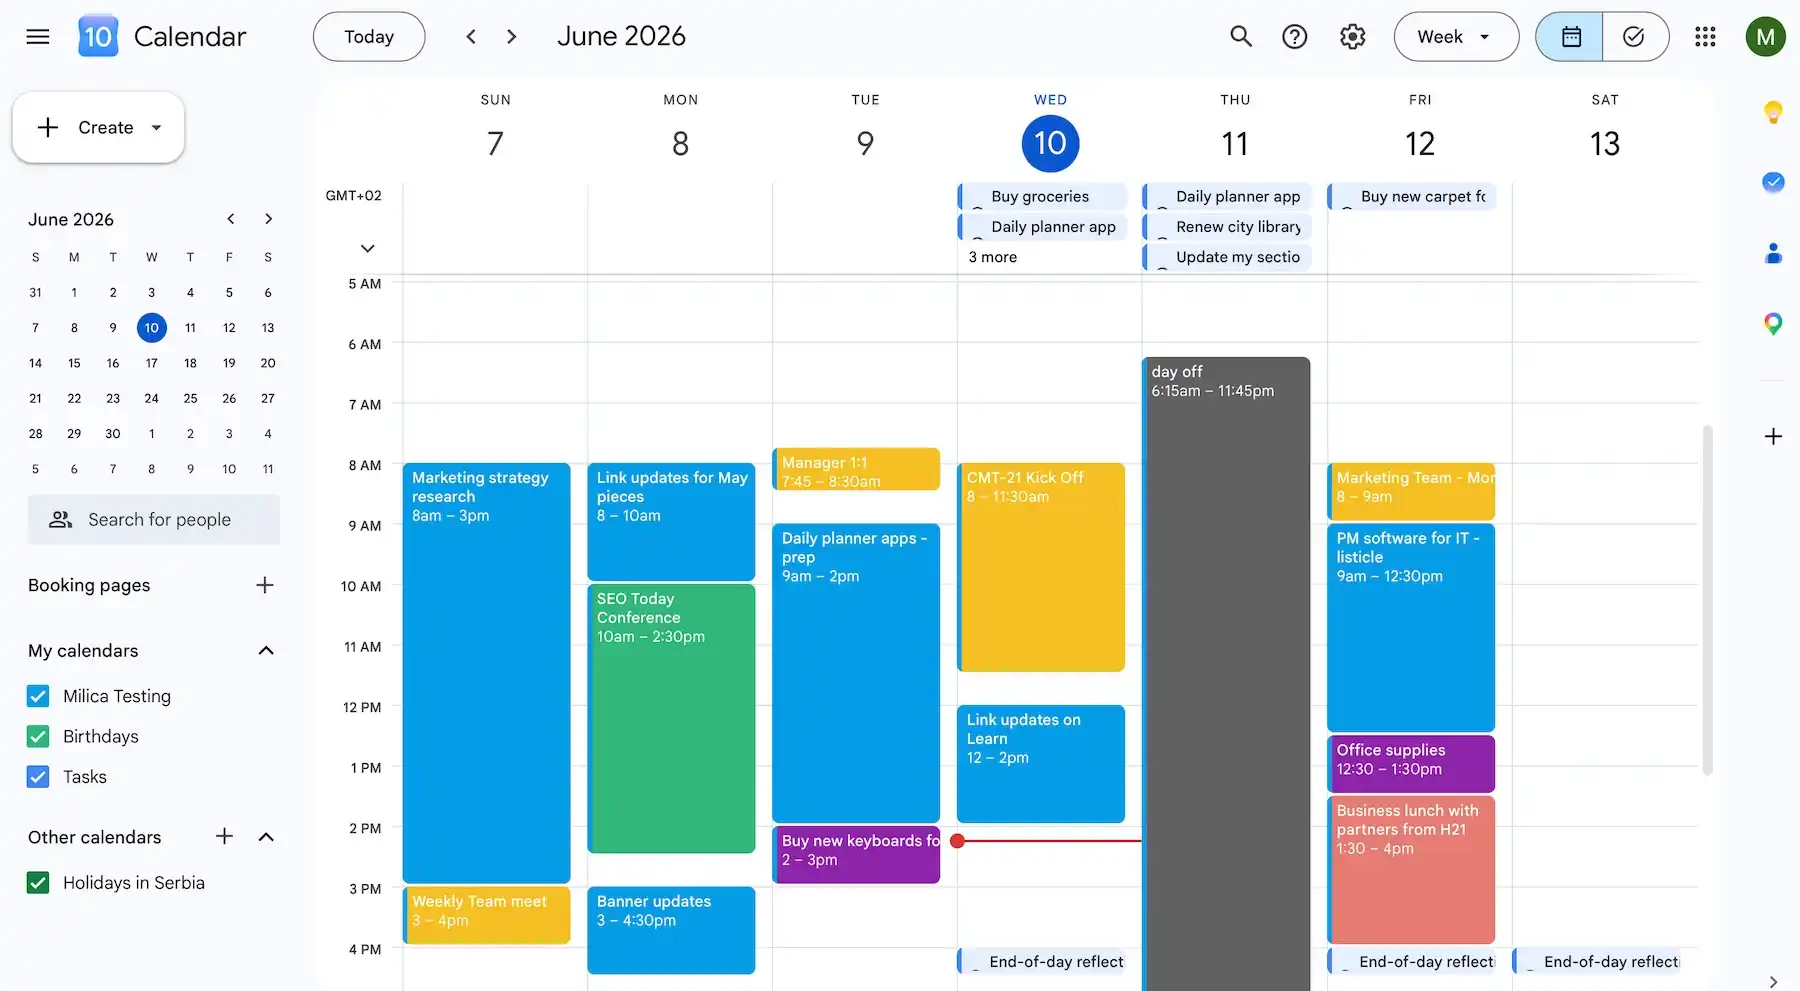Open CMT-21 Kick Off event

click(1041, 567)
